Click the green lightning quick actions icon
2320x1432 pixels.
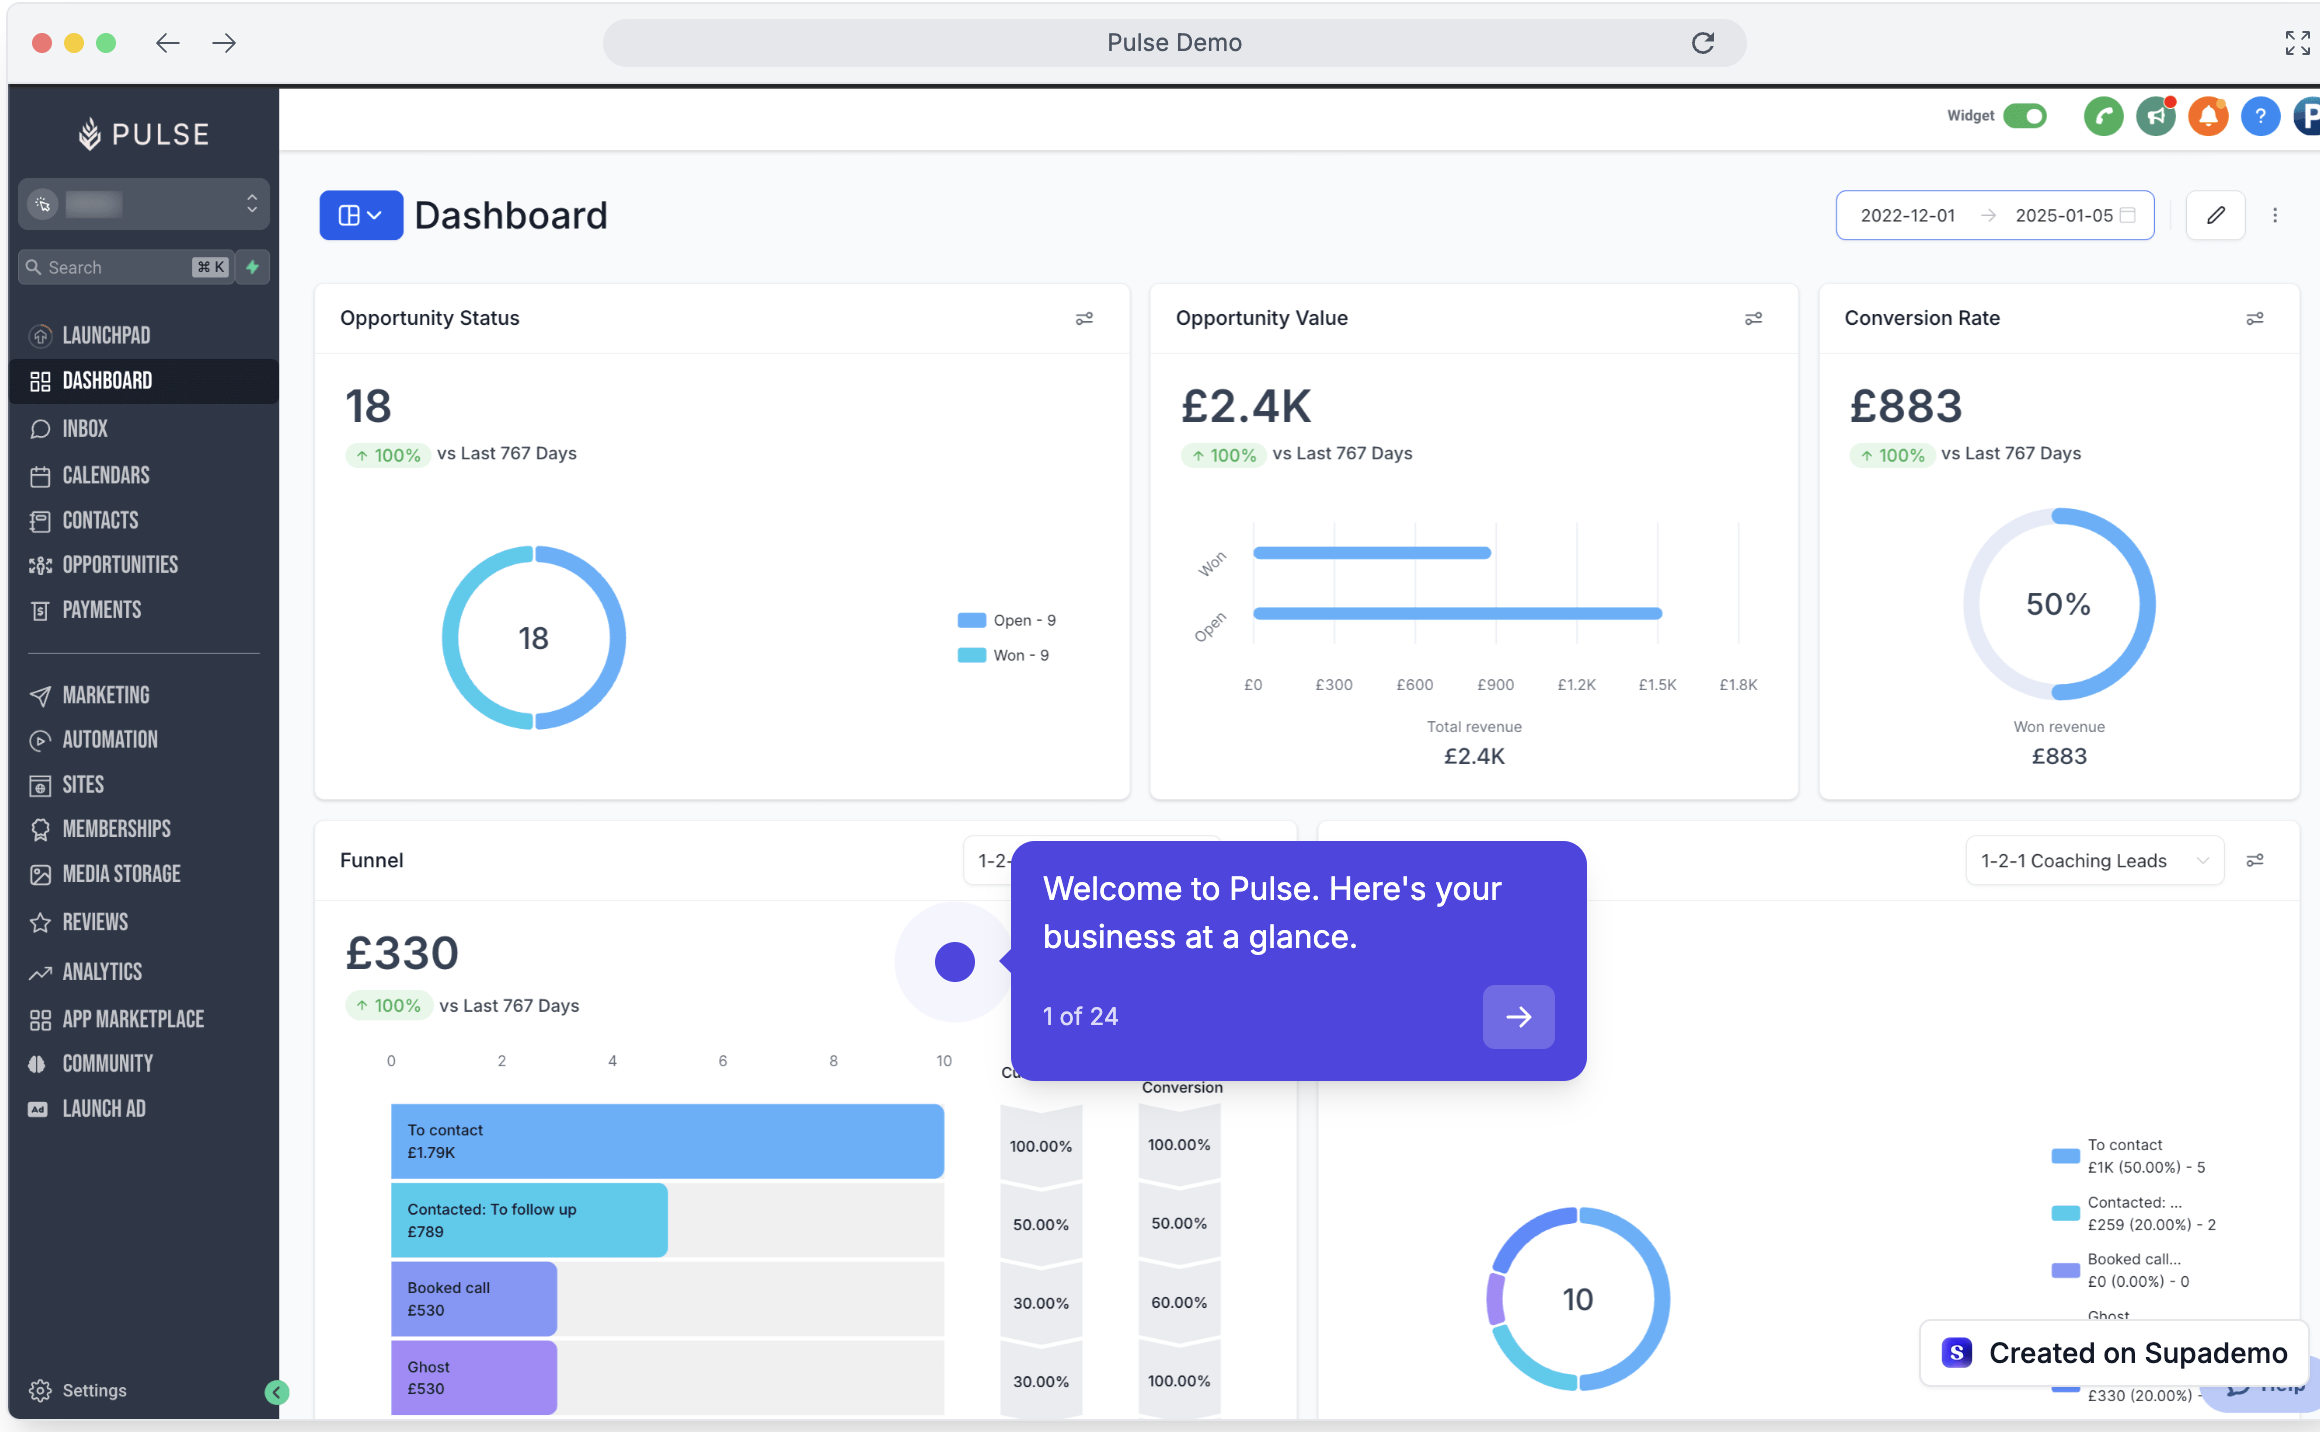(x=253, y=267)
